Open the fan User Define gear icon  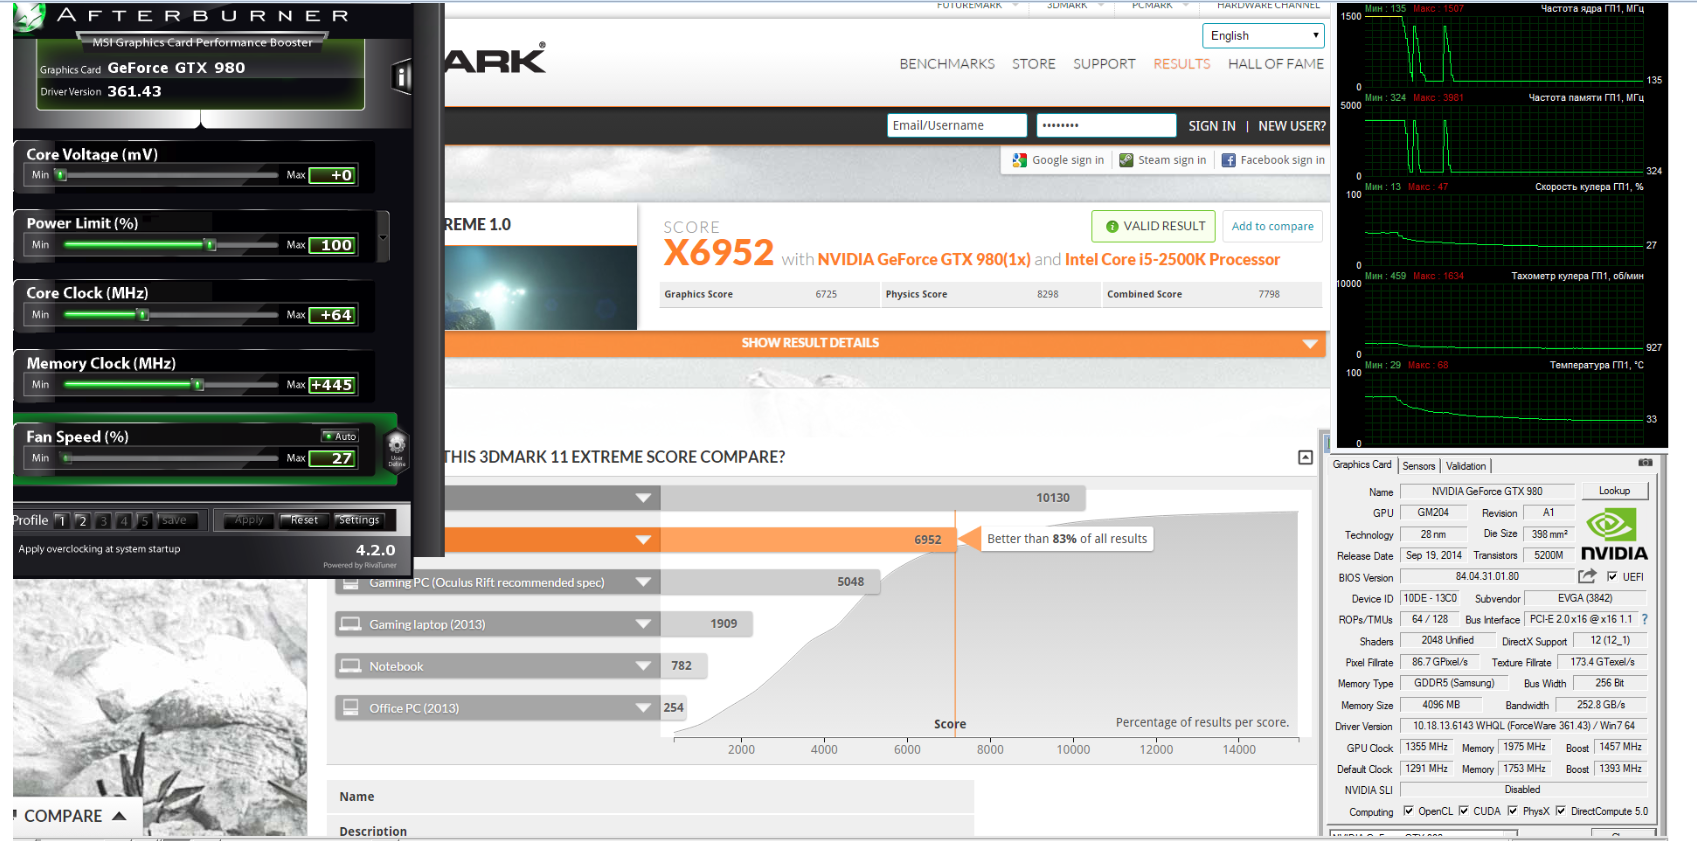click(x=397, y=448)
